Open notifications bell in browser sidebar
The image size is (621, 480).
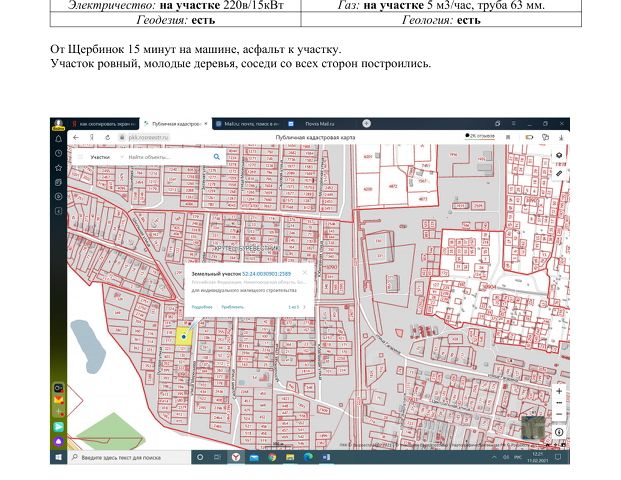(58, 139)
